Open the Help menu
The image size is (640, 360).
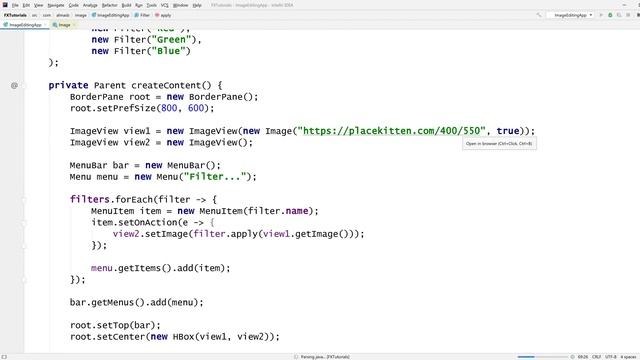pos(197,5)
